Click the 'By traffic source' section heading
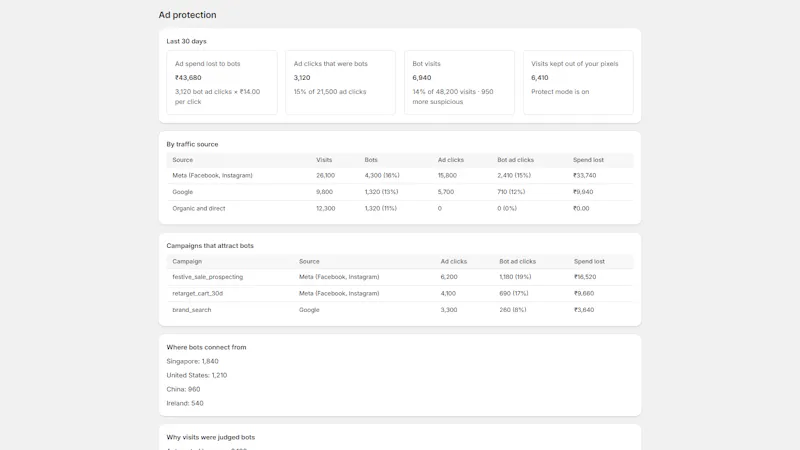Viewport: 800px width, 450px height. pos(192,144)
